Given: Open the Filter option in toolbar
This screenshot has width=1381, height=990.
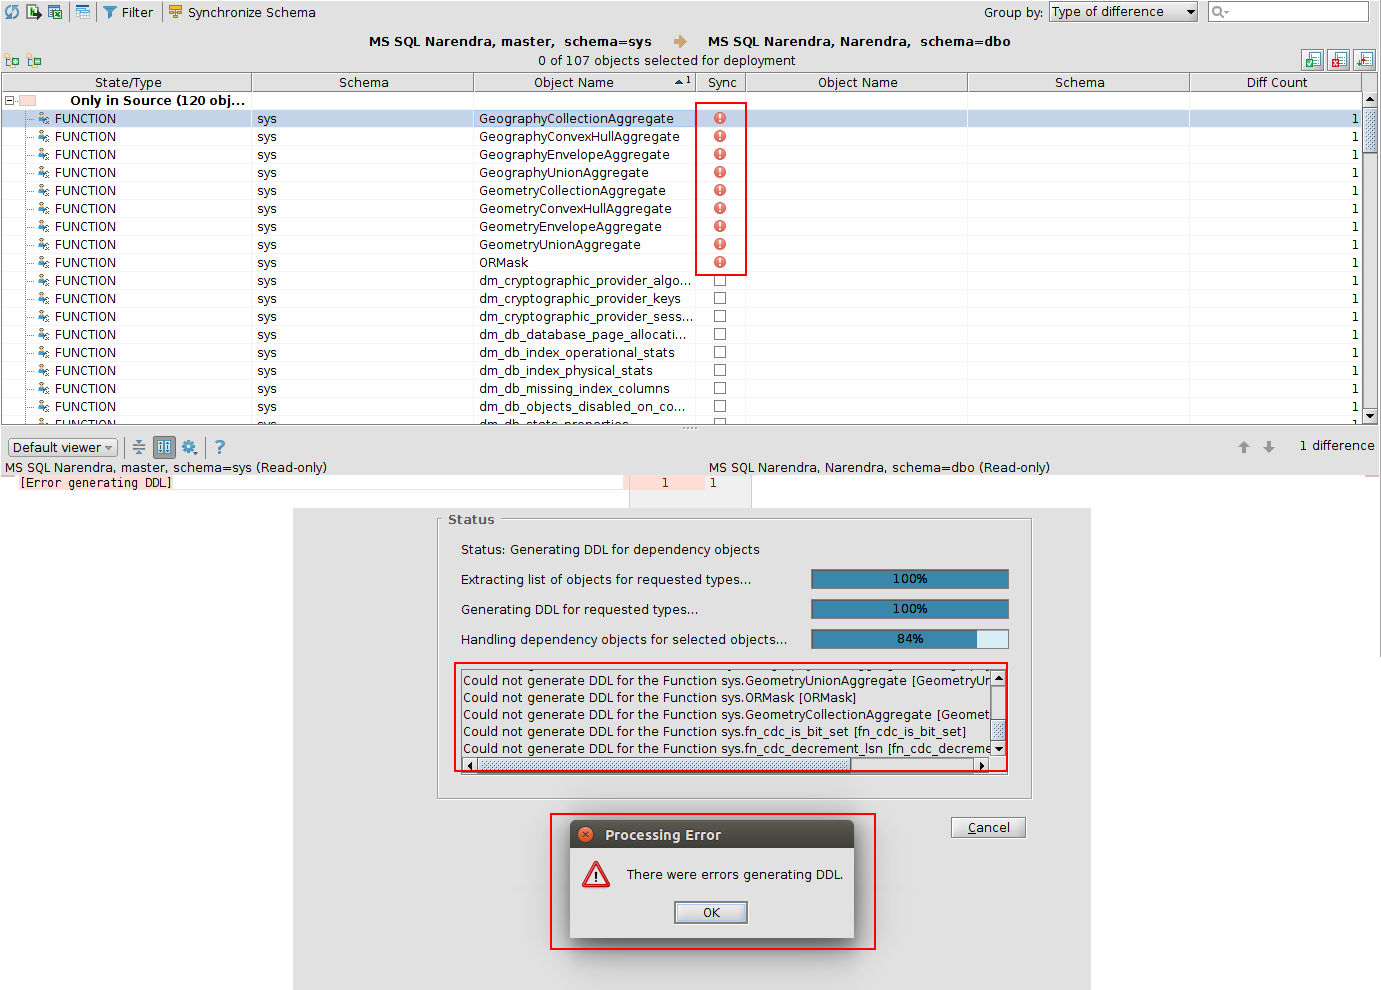Looking at the screenshot, I should coord(128,12).
